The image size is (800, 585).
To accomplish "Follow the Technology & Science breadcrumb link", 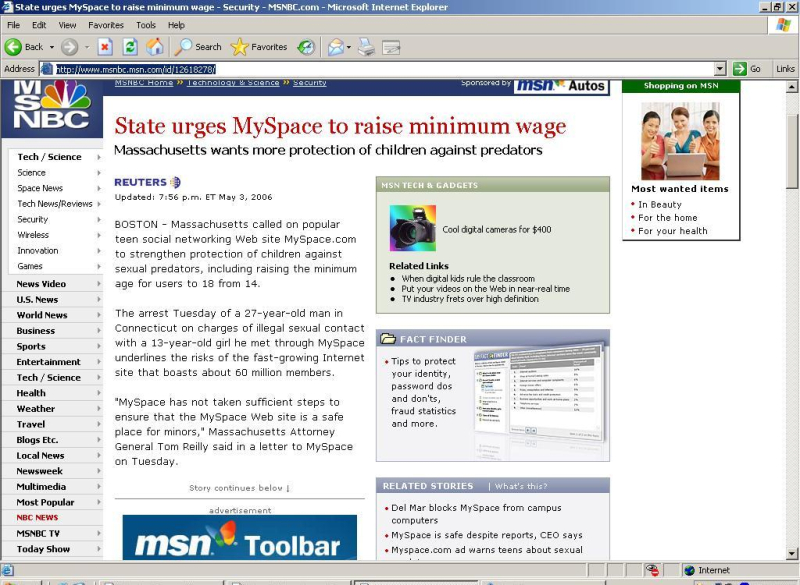I will [x=233, y=83].
